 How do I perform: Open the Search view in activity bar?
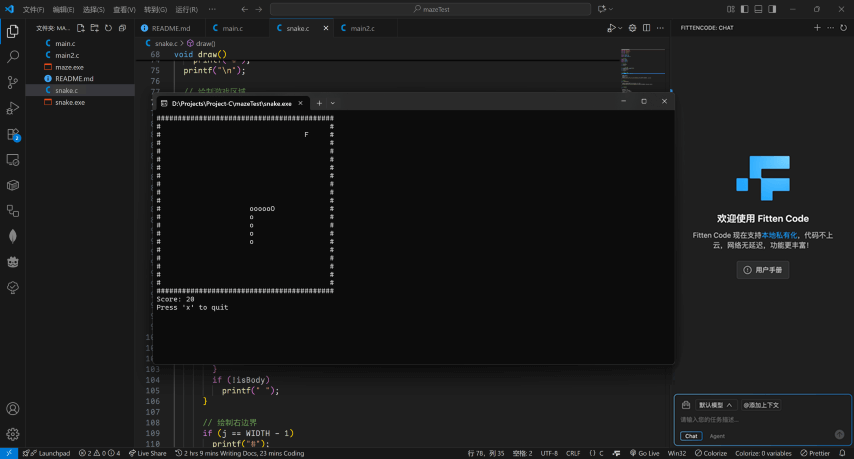point(13,57)
